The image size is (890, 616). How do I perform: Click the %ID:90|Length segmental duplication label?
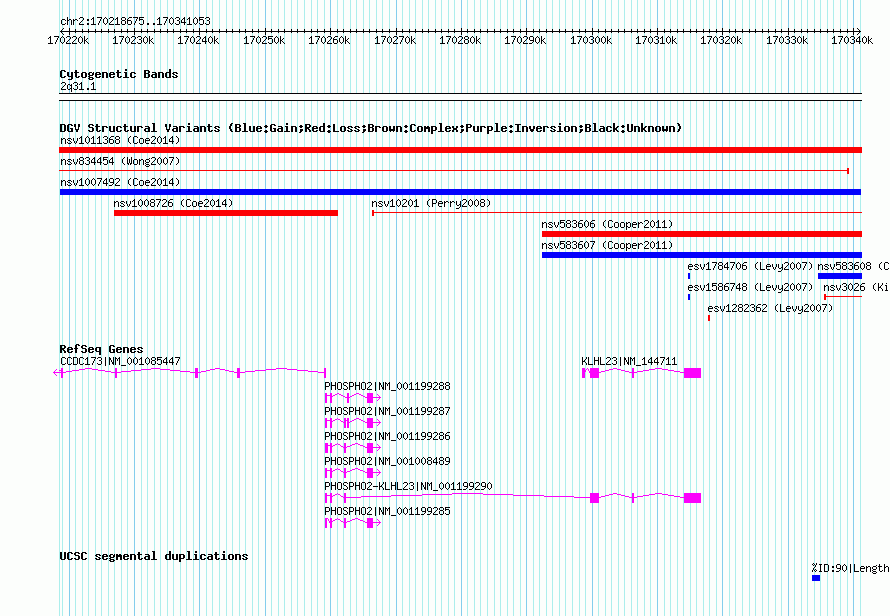(x=850, y=568)
